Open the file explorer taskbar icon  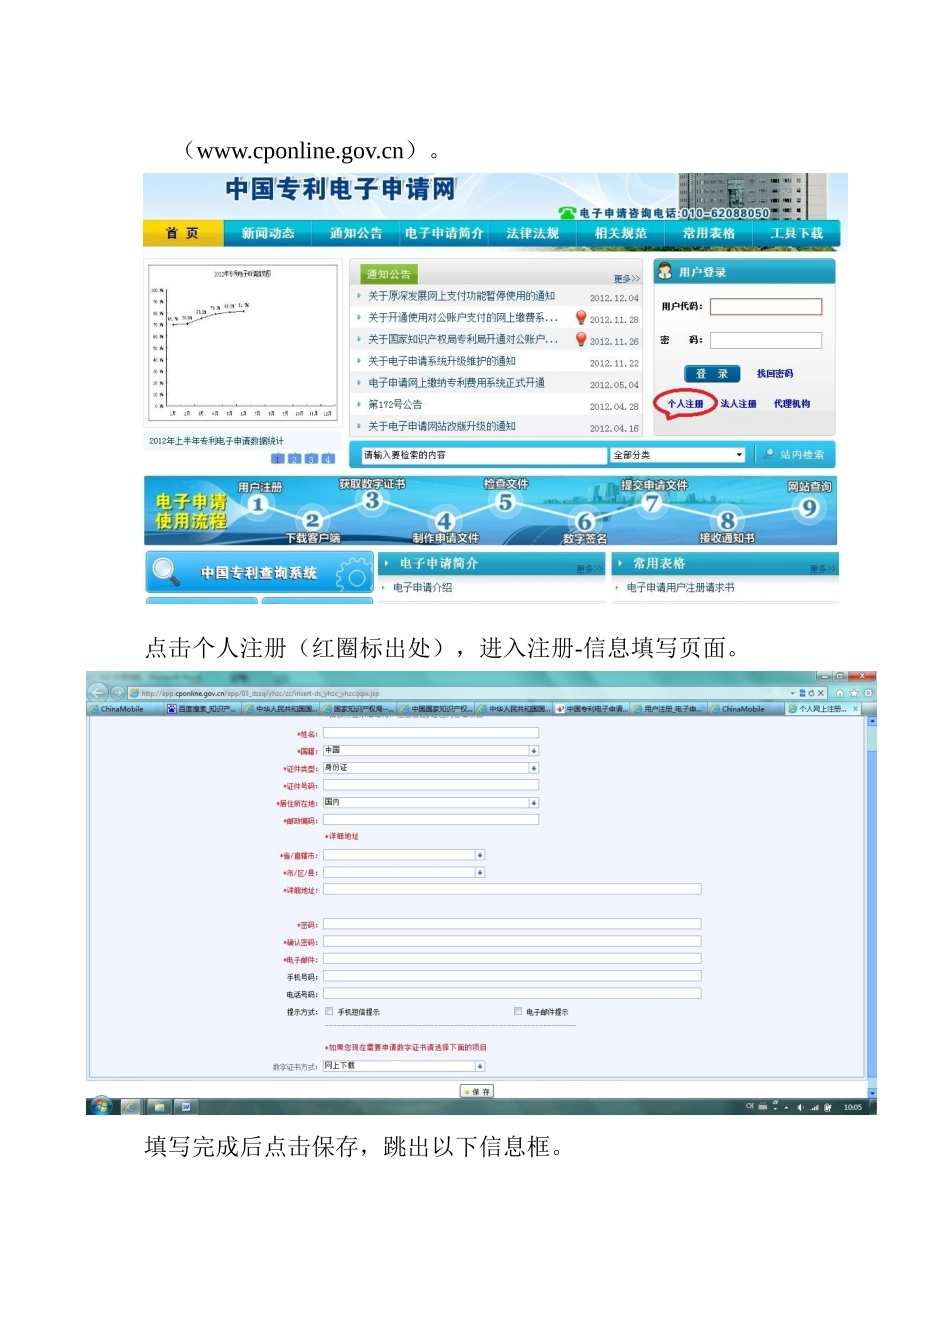point(158,1107)
